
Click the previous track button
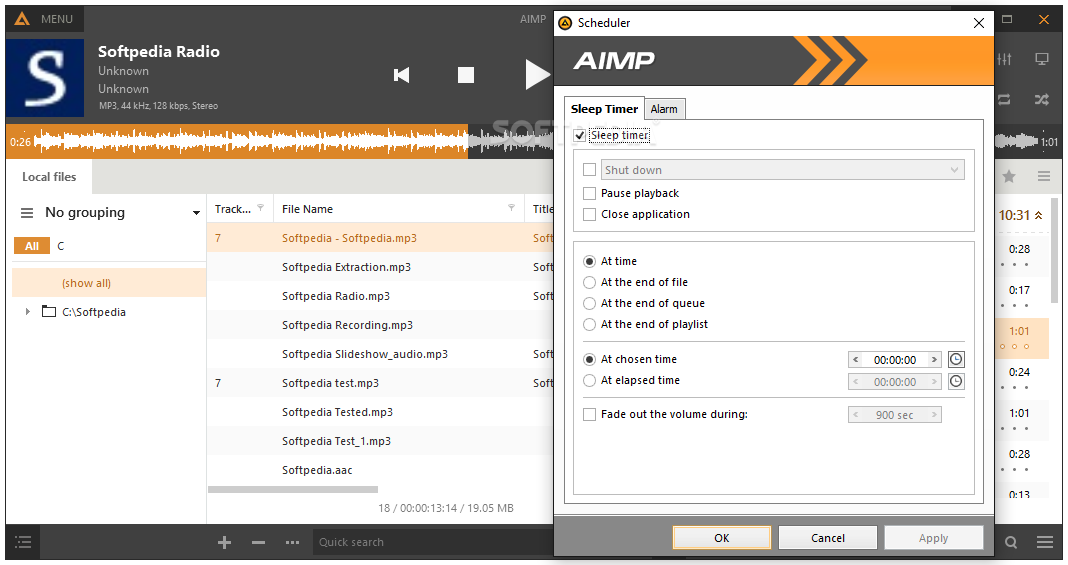click(x=402, y=75)
